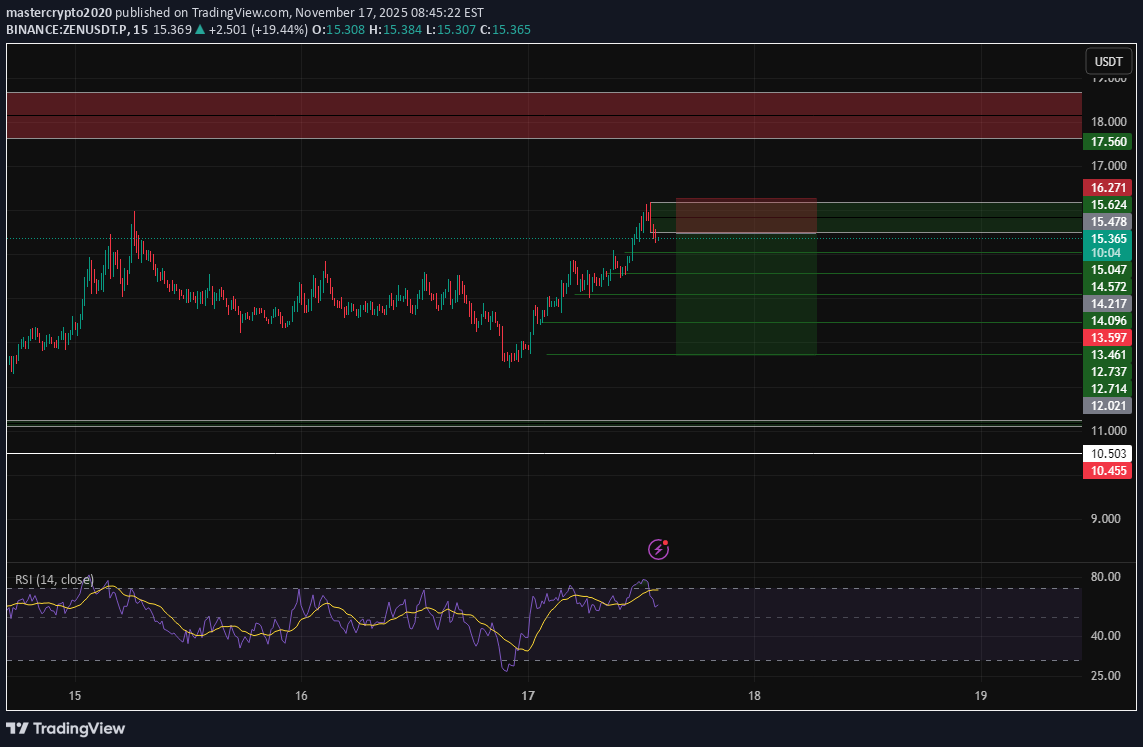Click the TradingView logo icon
Screen dimensions: 1143x747
click(16, 728)
